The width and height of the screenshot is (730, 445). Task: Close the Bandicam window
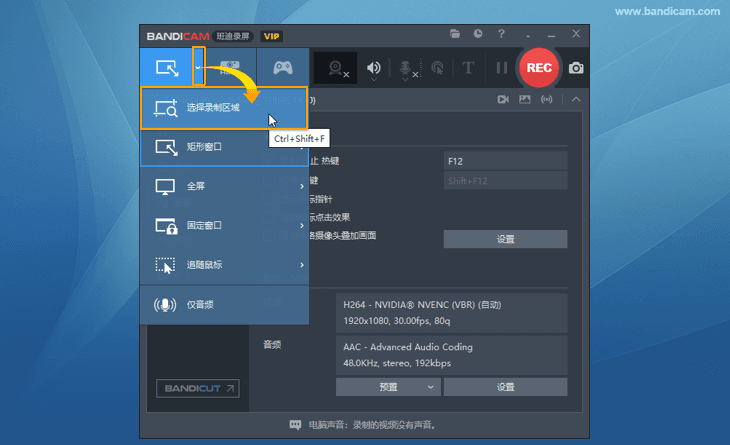tap(576, 34)
